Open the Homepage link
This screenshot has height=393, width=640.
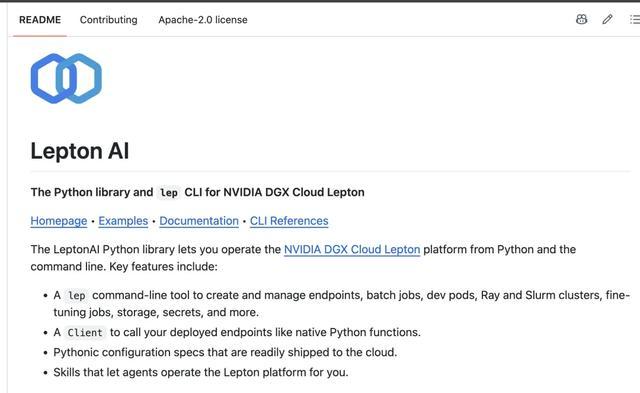[59, 221]
